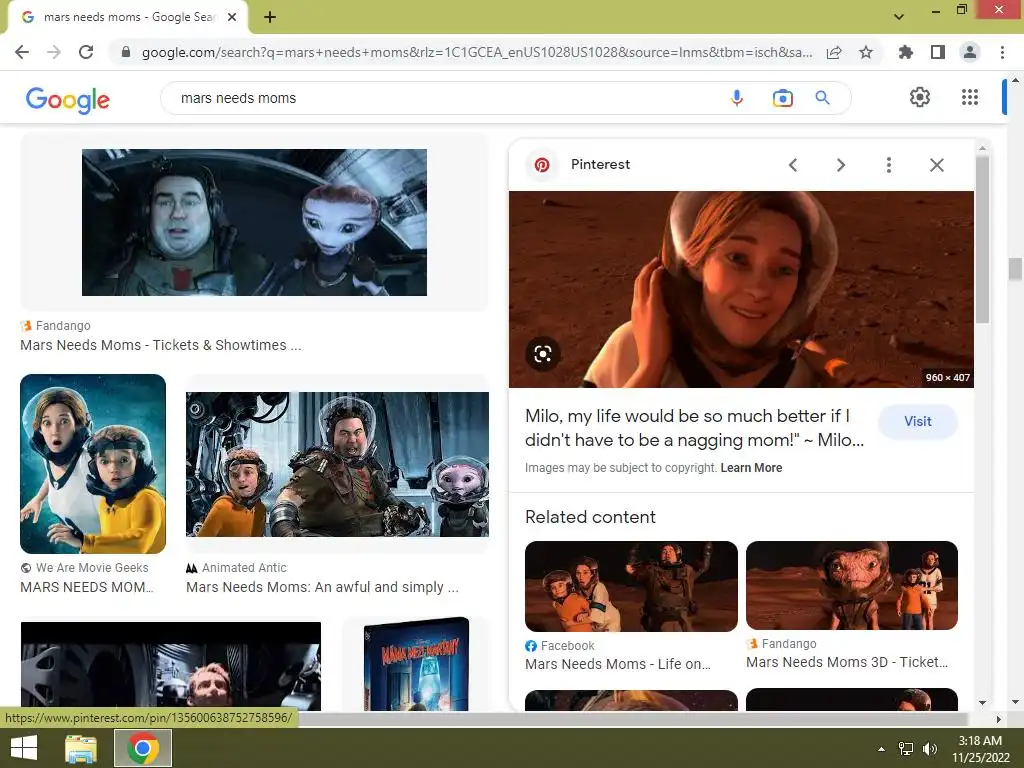Select the DVD cover thumbnail
This screenshot has height=768, width=1024.
pos(416,665)
